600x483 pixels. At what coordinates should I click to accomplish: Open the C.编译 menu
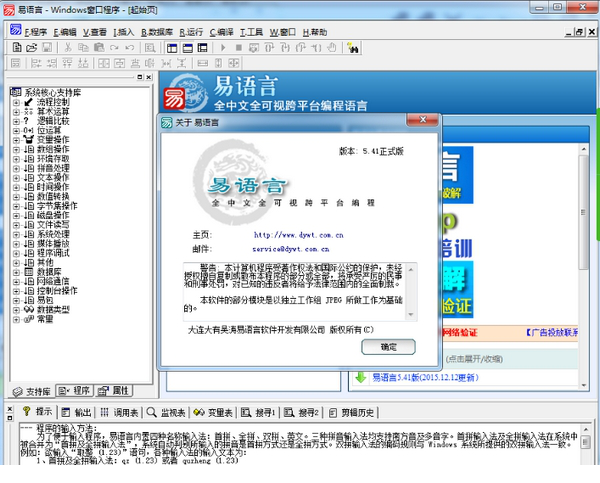pos(221,32)
